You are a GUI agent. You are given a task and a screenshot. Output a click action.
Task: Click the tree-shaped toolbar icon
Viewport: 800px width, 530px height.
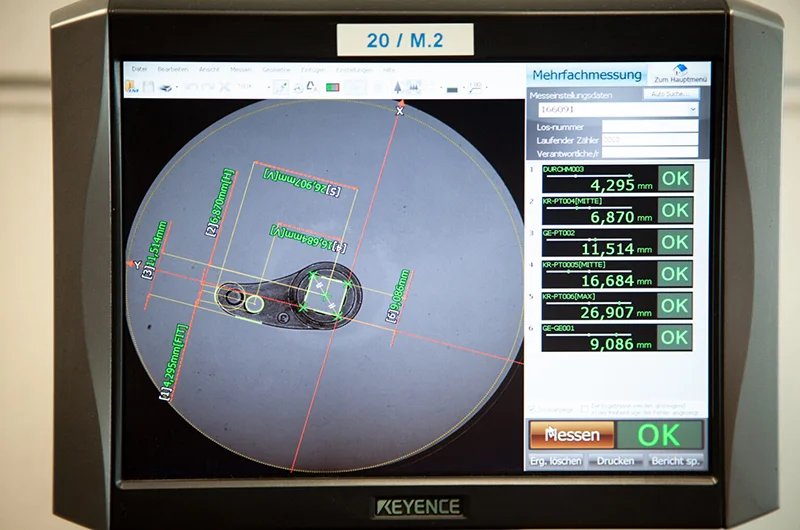click(397, 87)
